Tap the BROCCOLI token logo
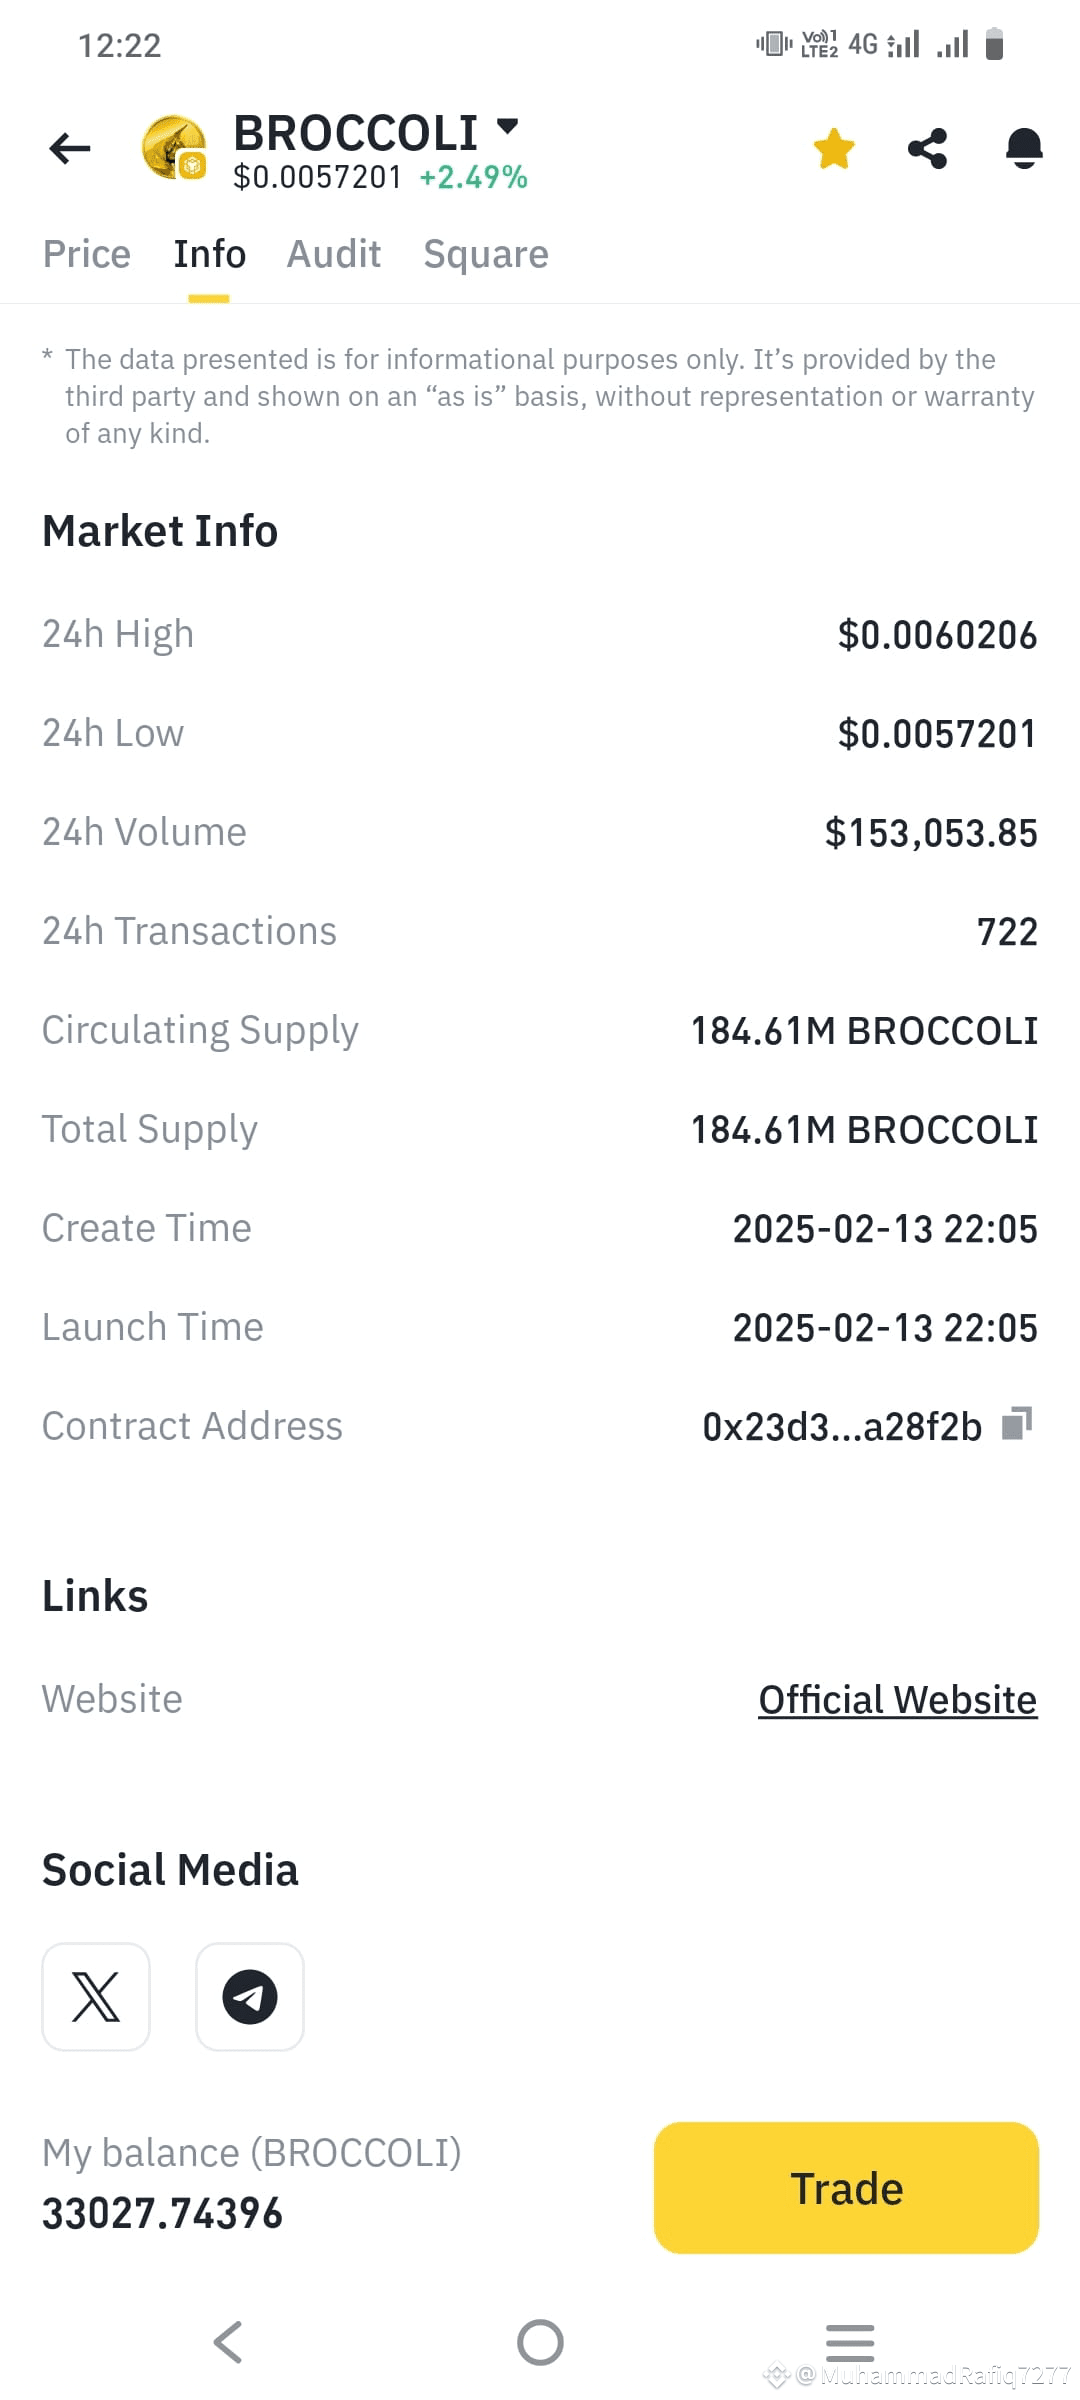This screenshot has width=1080, height=2400. pyautogui.click(x=172, y=148)
